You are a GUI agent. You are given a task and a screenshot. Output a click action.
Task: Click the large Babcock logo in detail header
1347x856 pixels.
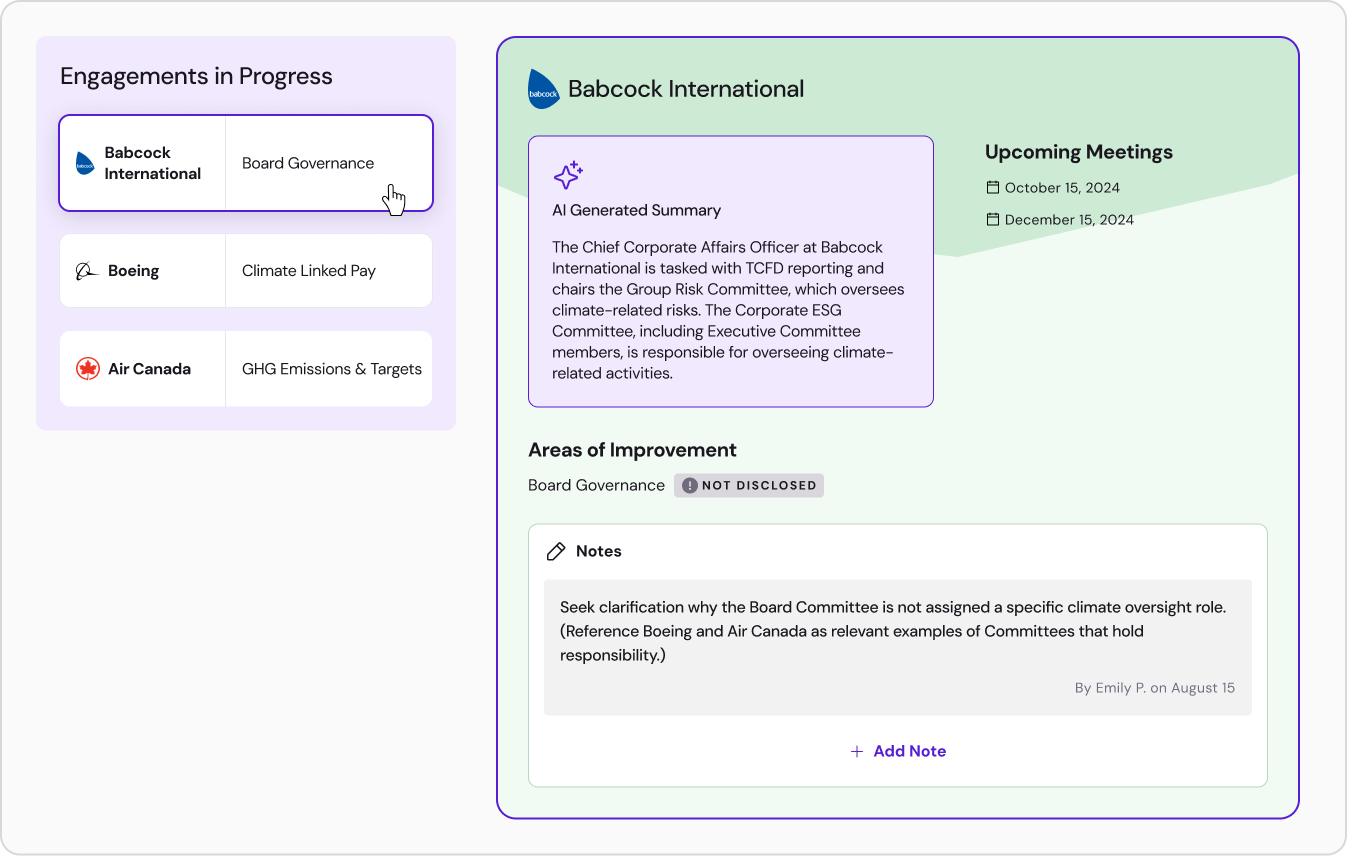[x=544, y=89]
